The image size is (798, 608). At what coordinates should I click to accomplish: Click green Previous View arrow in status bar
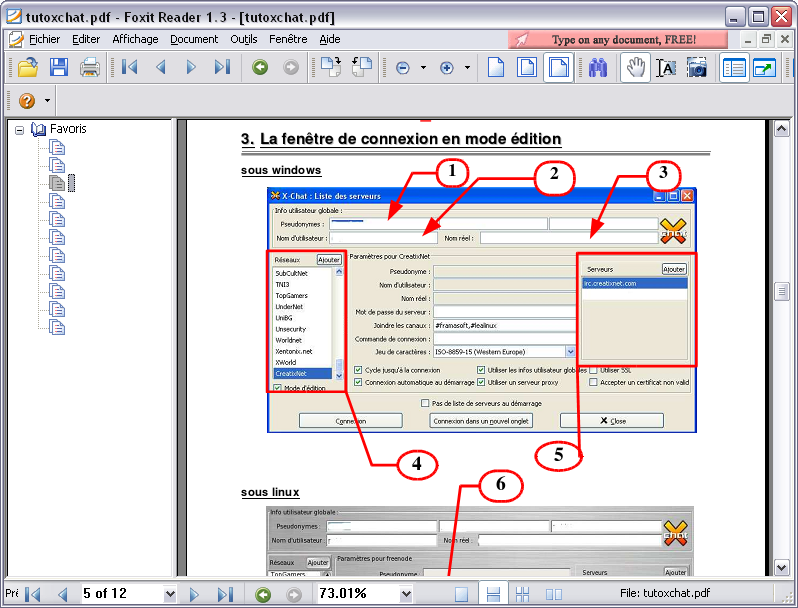263,594
